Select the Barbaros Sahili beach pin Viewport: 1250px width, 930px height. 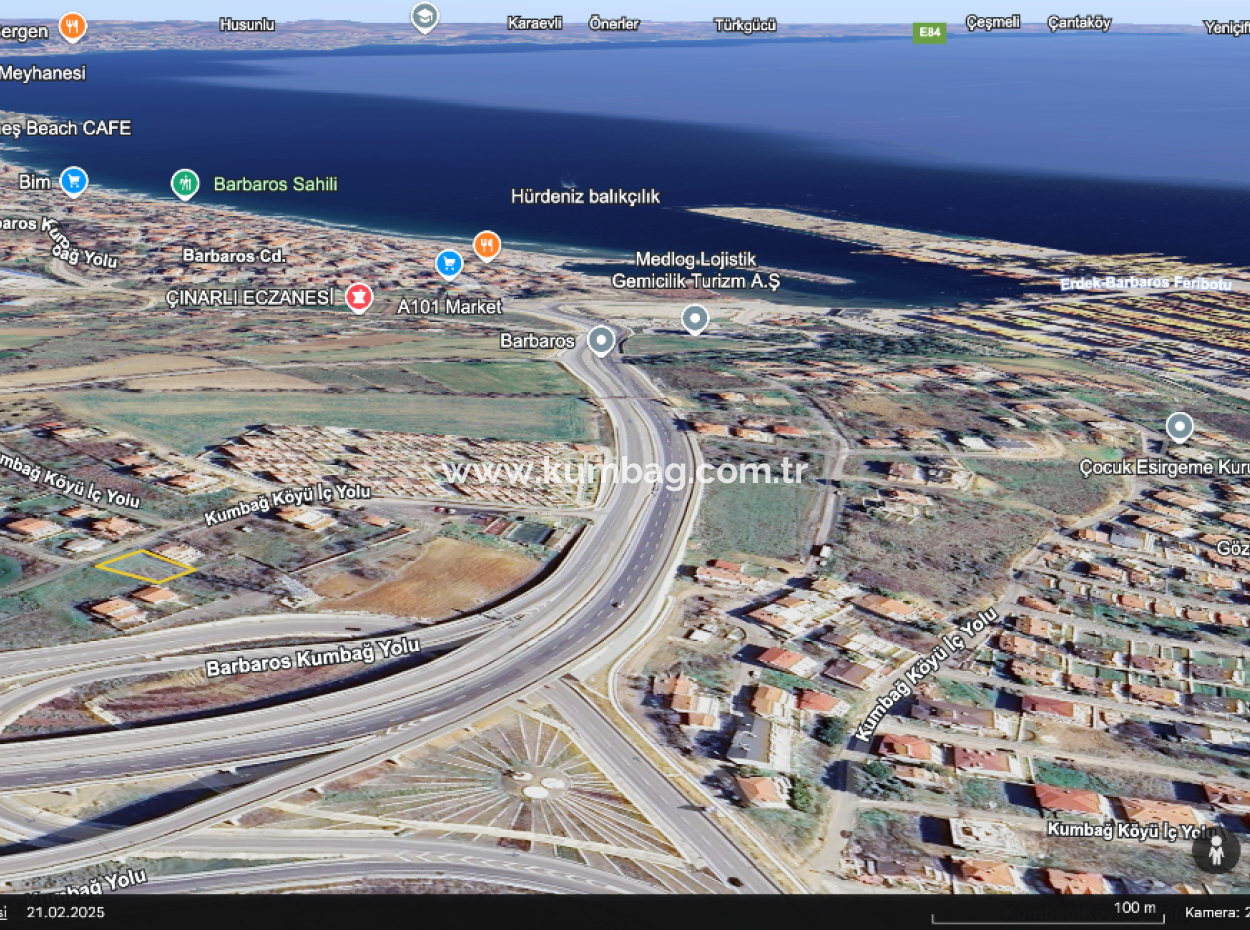185,184
